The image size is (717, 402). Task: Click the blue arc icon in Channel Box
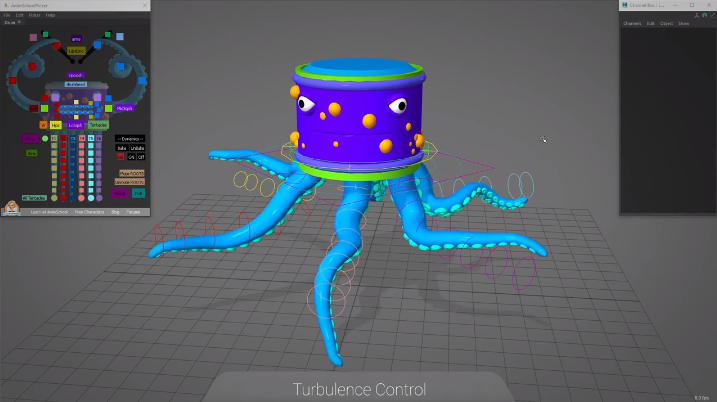705,15
